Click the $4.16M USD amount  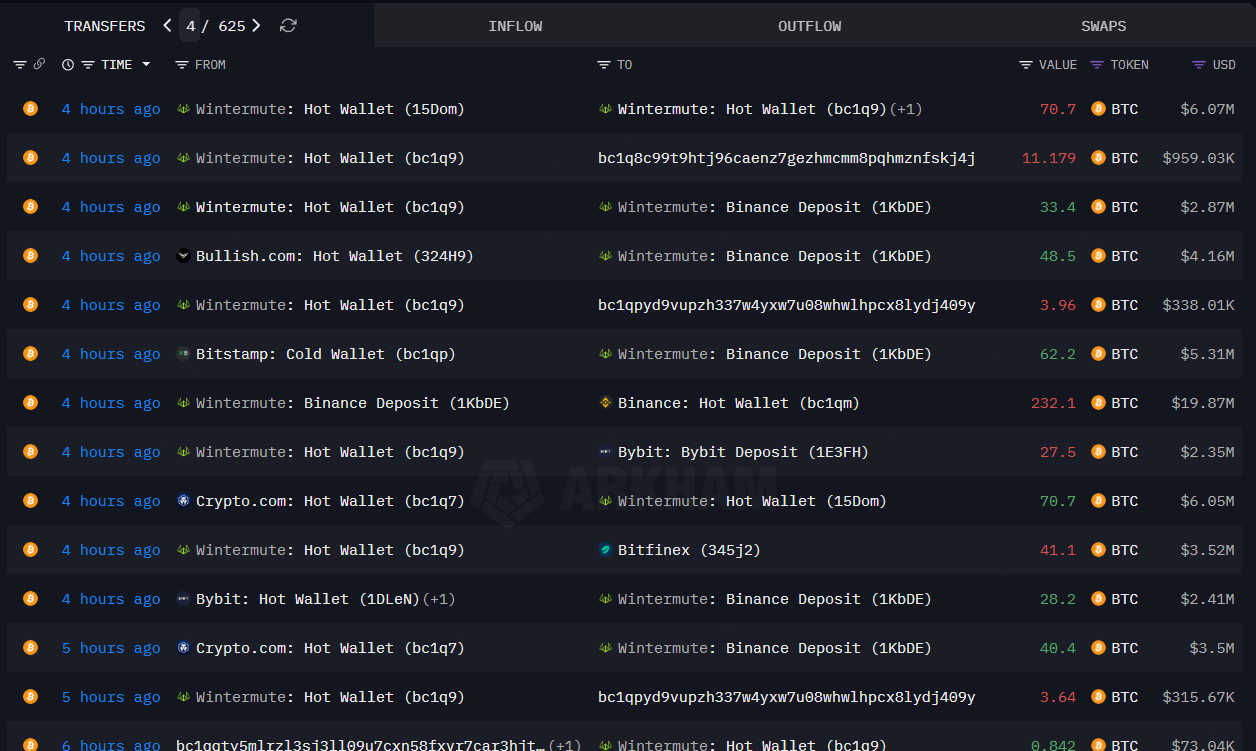1207,256
